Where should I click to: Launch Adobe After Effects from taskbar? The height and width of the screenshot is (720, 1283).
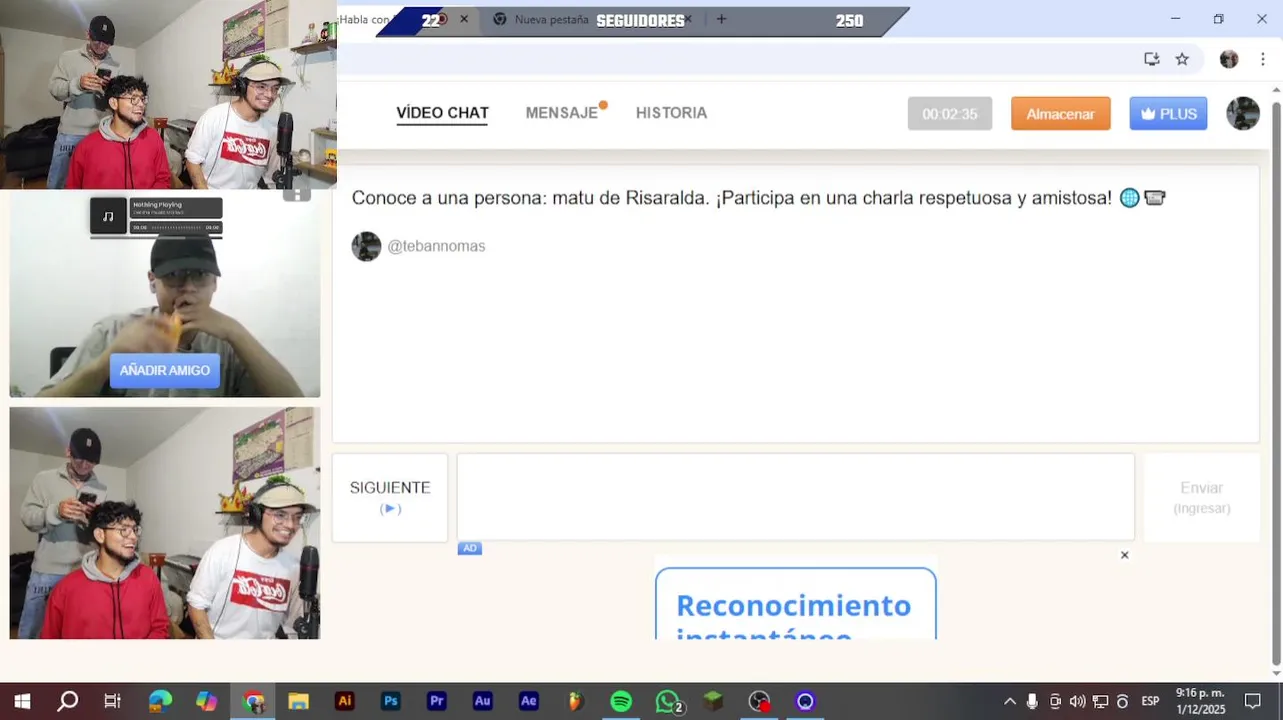pos(529,701)
